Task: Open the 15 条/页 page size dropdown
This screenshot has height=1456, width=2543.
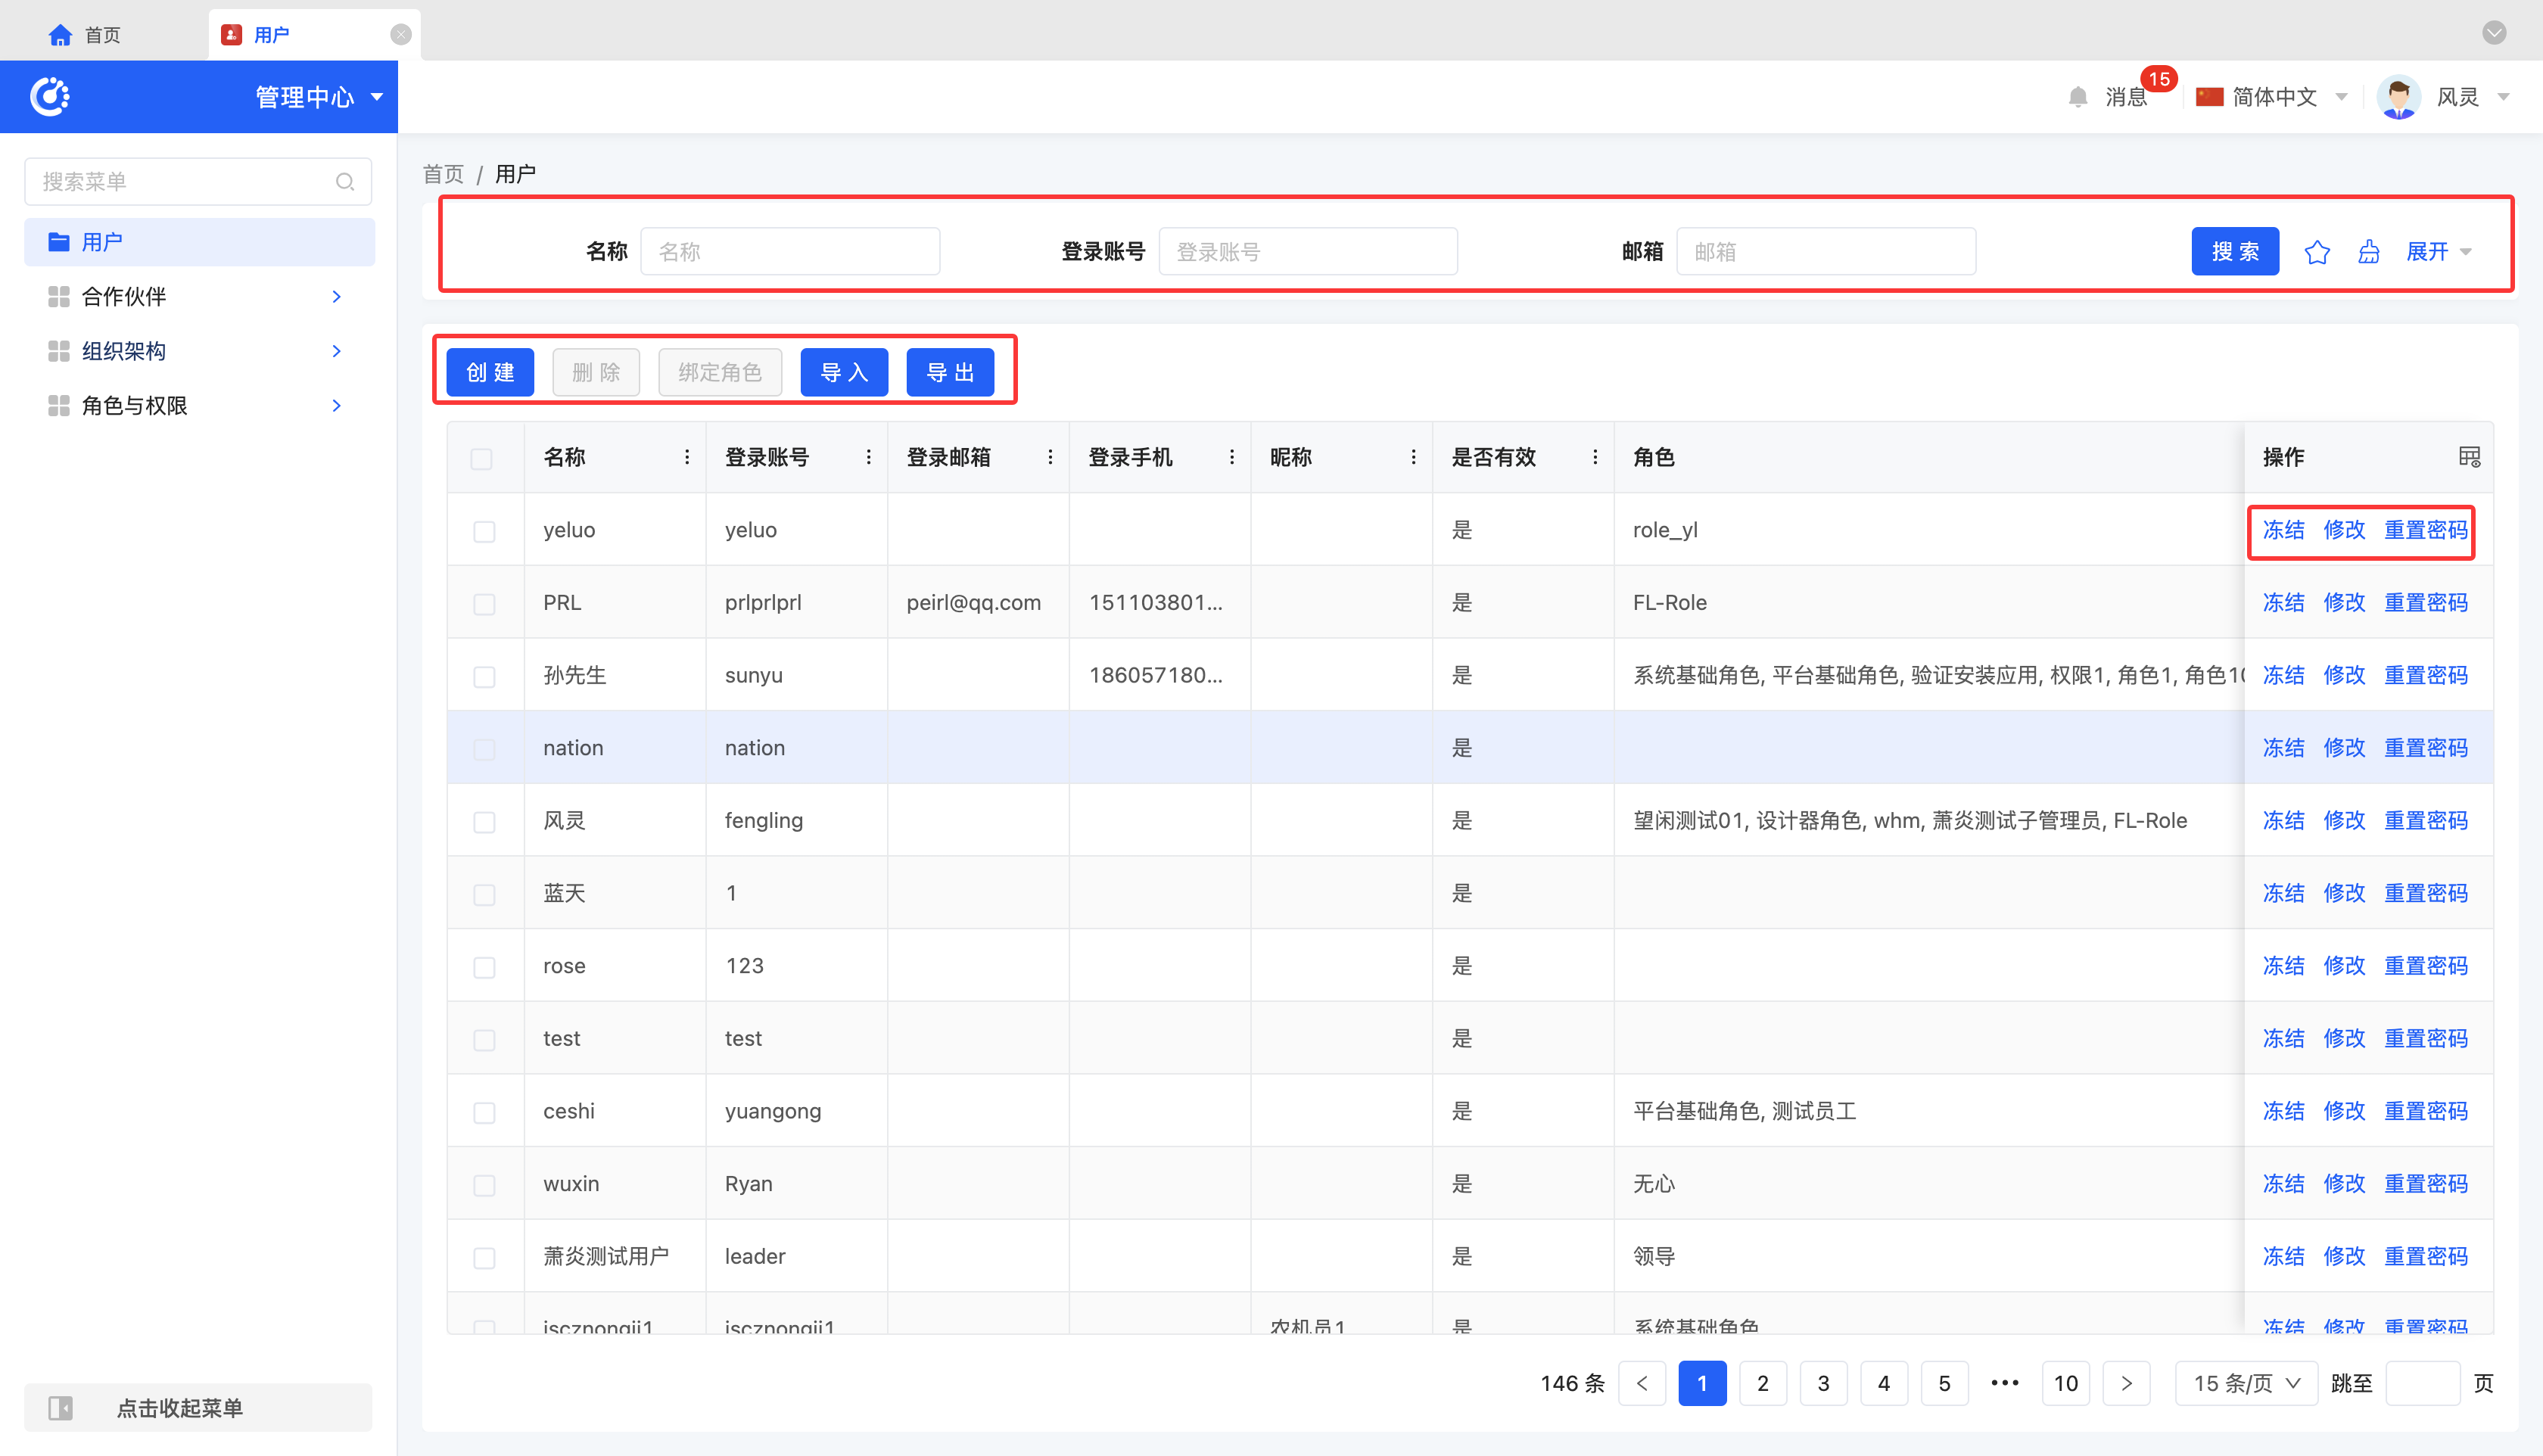Action: point(2246,1383)
